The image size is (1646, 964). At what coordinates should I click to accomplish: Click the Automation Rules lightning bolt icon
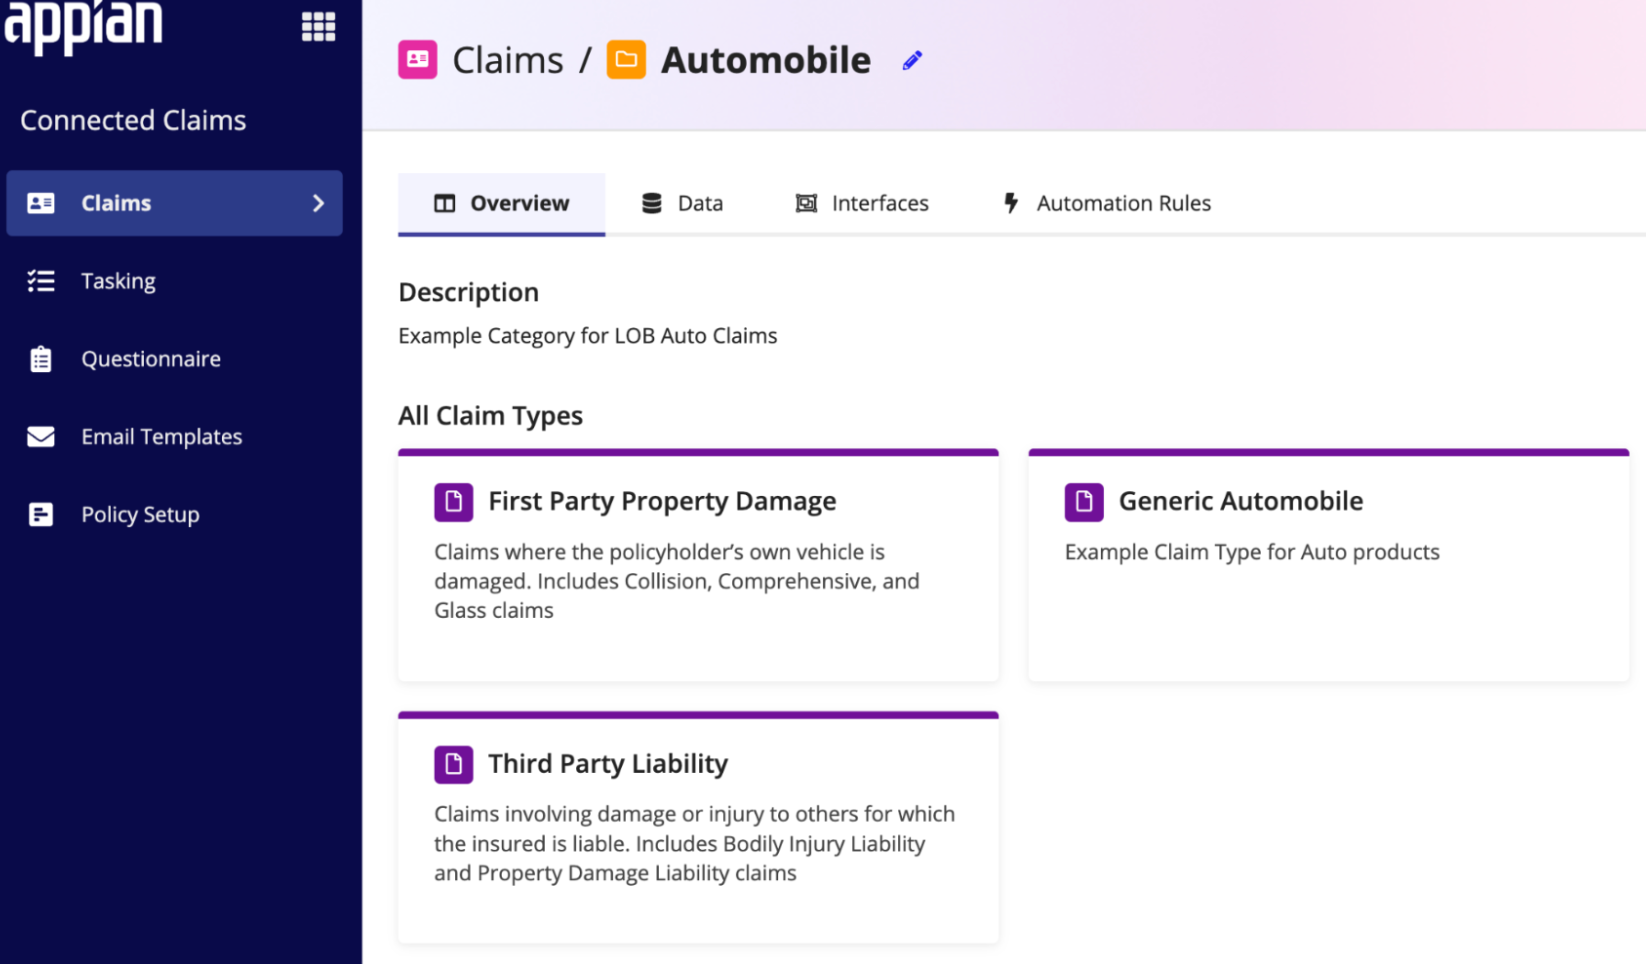[x=1011, y=204]
